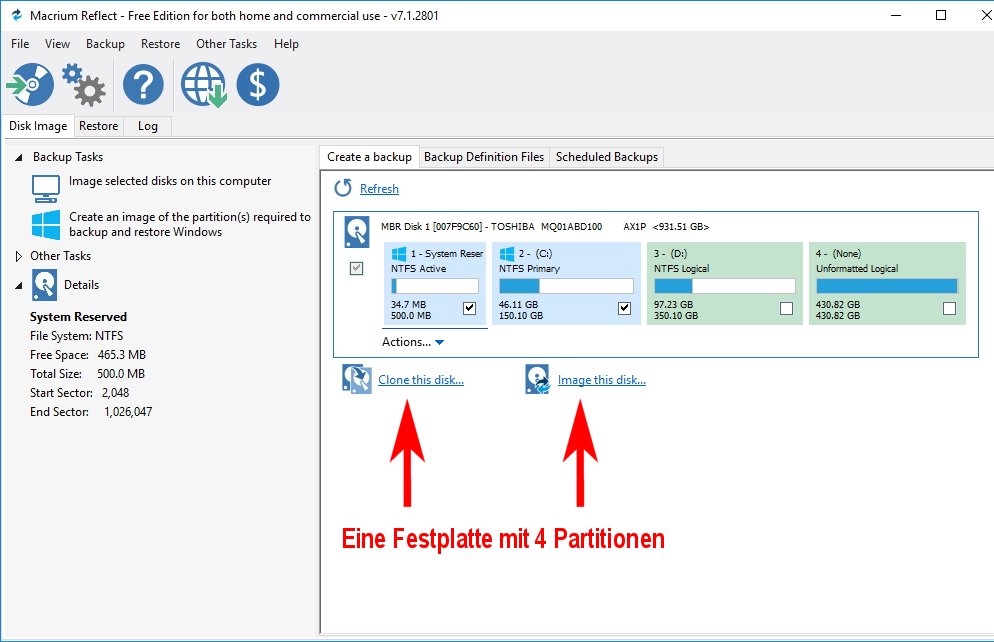The height and width of the screenshot is (642, 994).
Task: Select the Create a backup tab
Action: coord(369,157)
